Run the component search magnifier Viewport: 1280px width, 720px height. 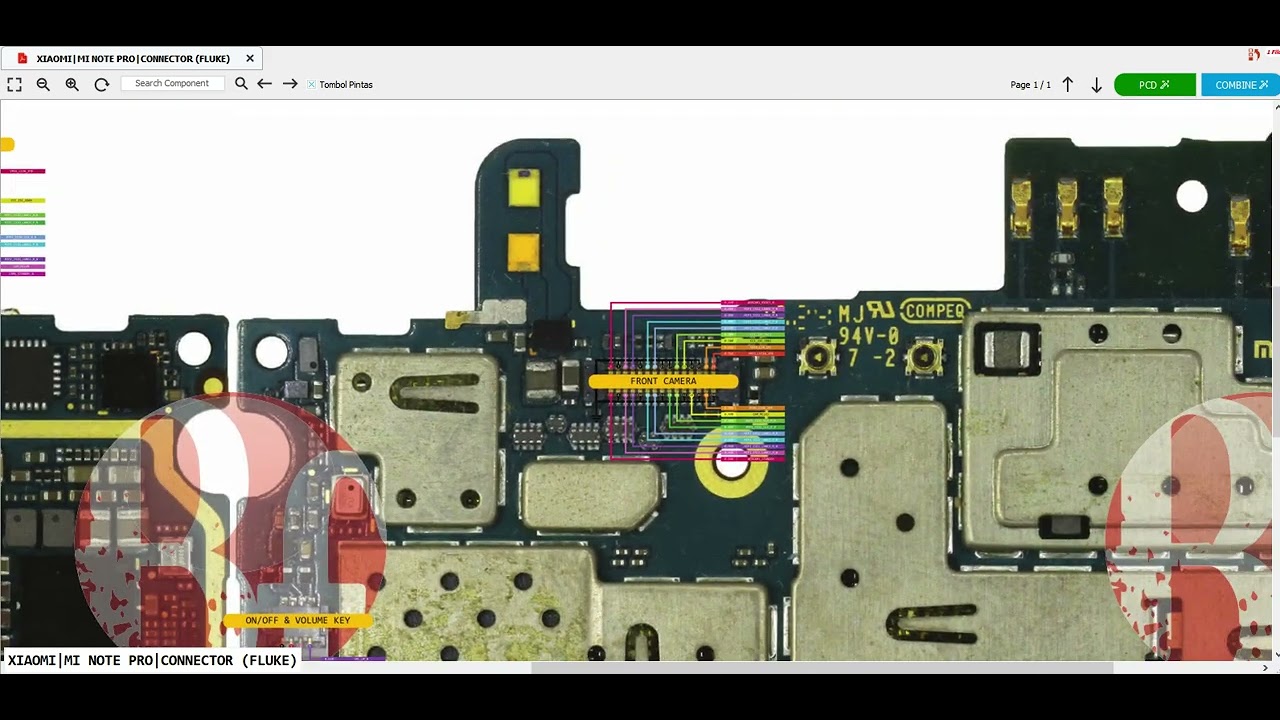point(241,84)
